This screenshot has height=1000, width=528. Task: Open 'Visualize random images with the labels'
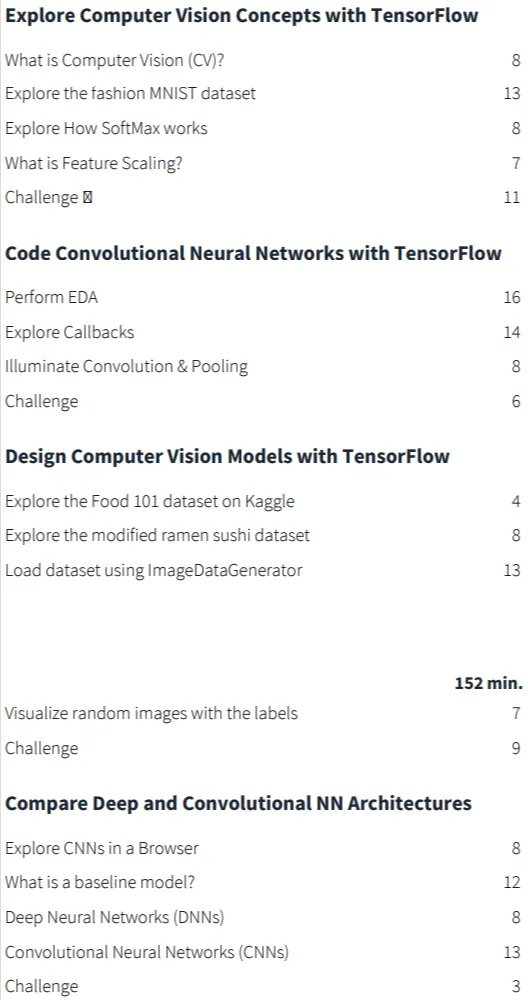(x=151, y=713)
